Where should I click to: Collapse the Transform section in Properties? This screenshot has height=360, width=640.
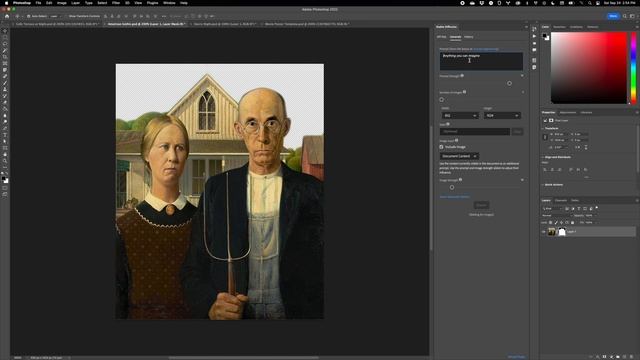[x=543, y=128]
